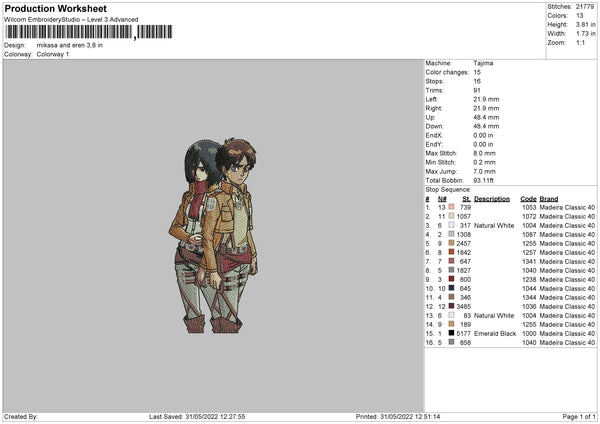Pick the white swatch in stop row 3
The image size is (600, 424).
452,225
